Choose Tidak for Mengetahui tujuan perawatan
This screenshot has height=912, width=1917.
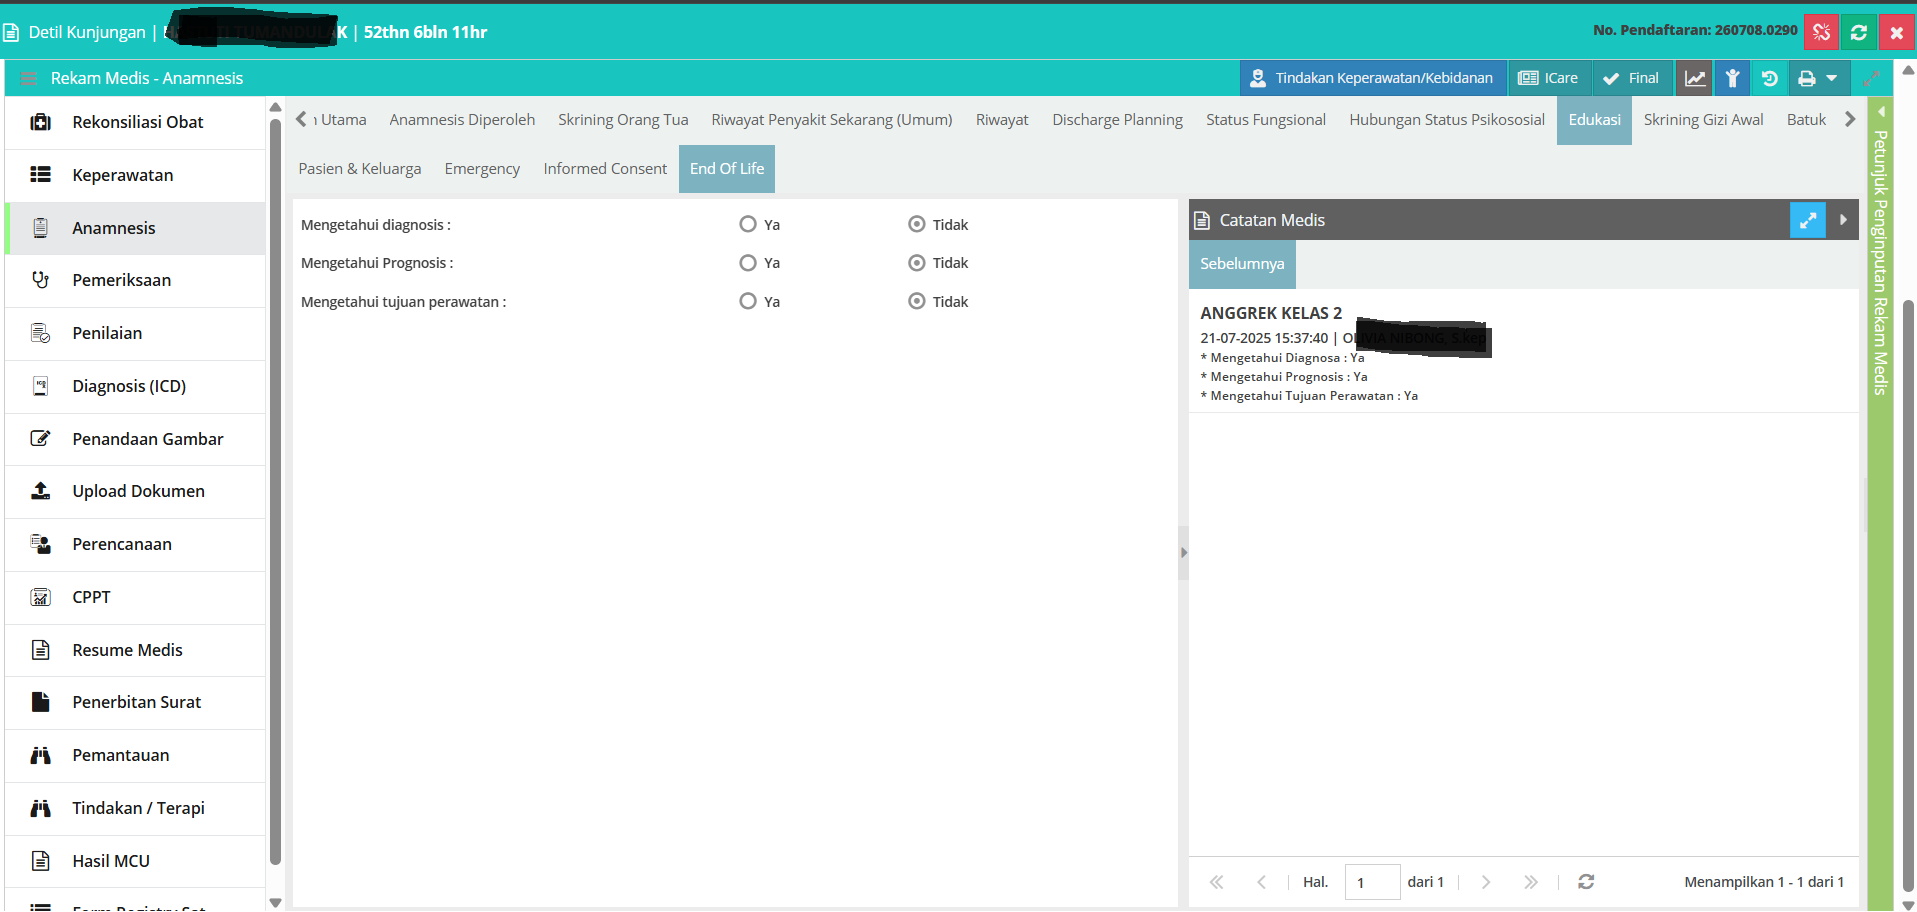917,301
